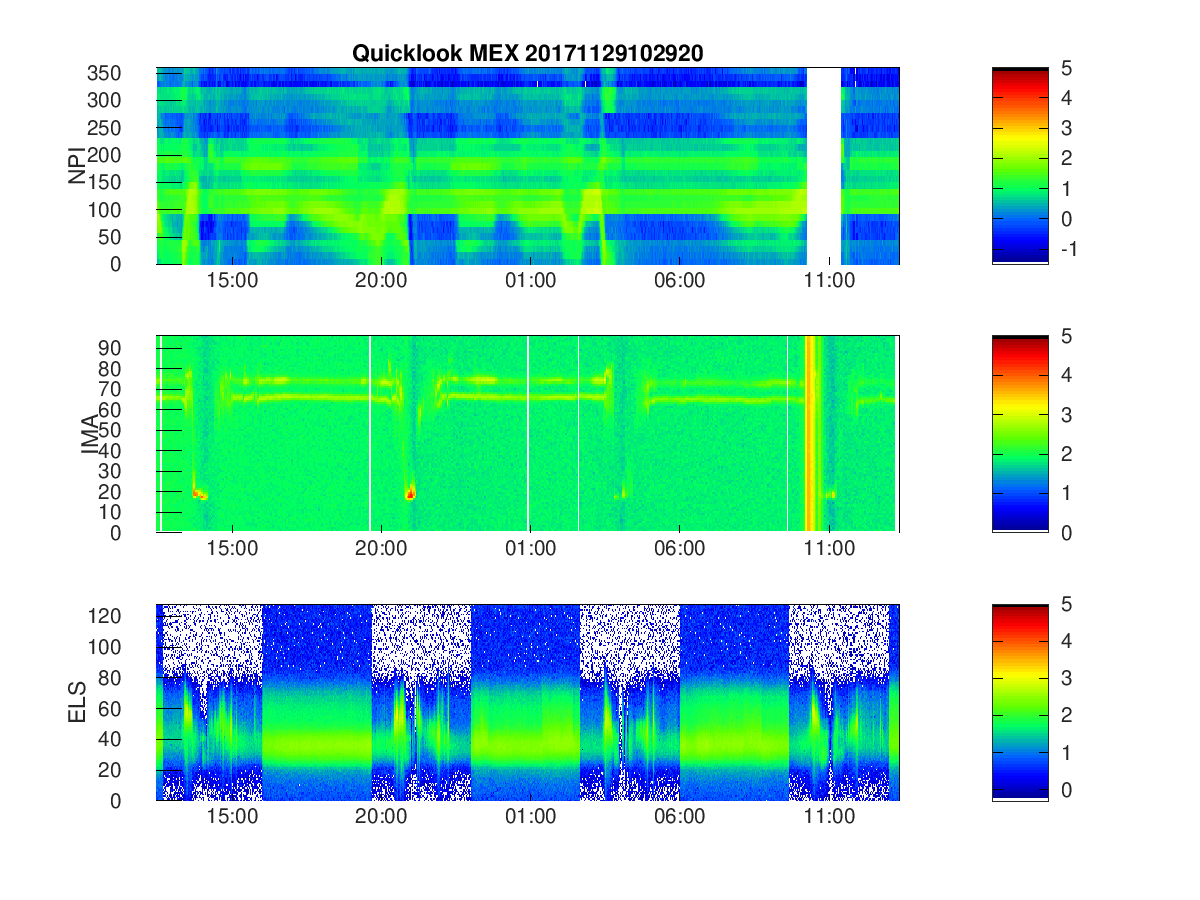Click the ELS colorbar
Viewport: 1200px width, 900px height.
(x=1020, y=702)
